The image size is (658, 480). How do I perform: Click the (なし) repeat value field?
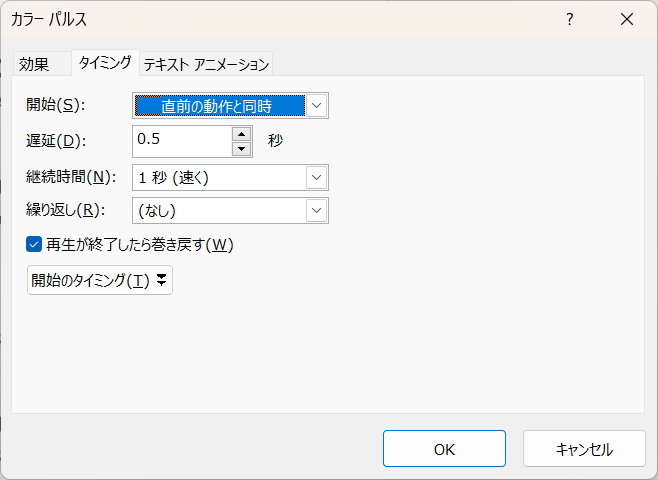point(218,210)
